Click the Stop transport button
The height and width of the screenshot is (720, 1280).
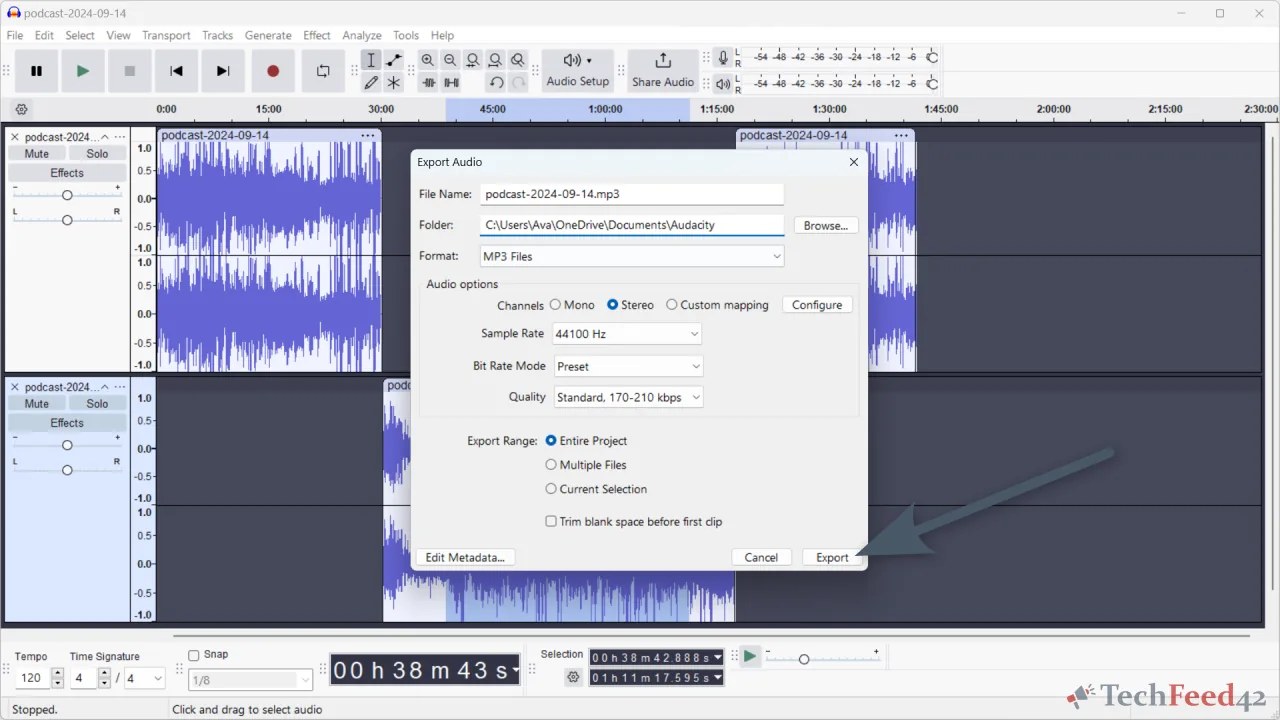click(129, 71)
